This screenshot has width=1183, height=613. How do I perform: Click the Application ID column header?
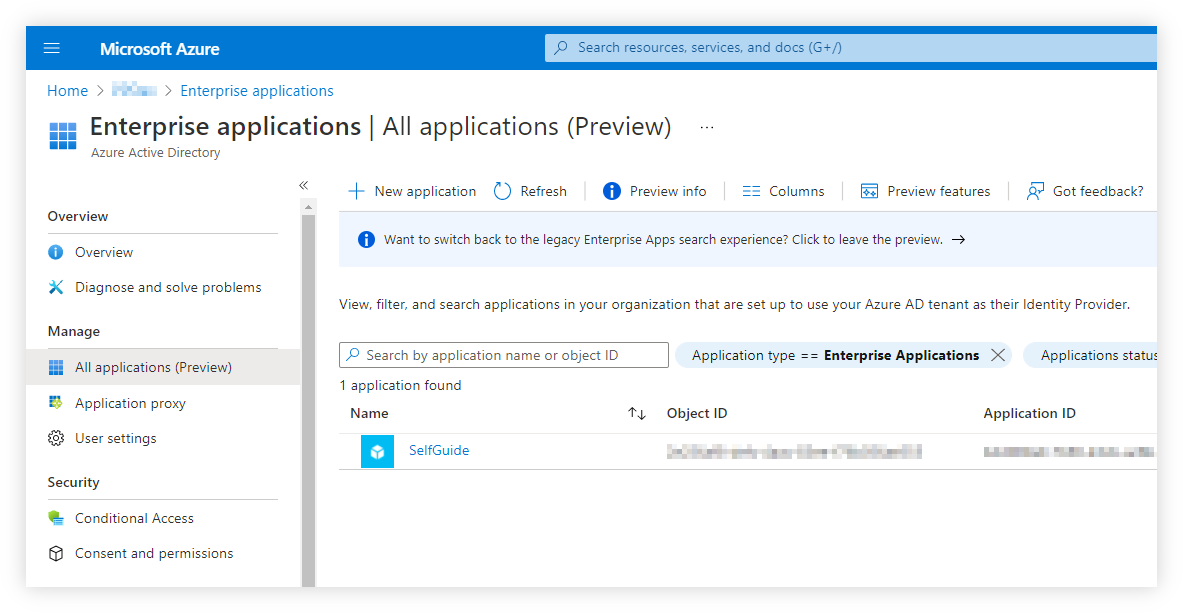1029,413
